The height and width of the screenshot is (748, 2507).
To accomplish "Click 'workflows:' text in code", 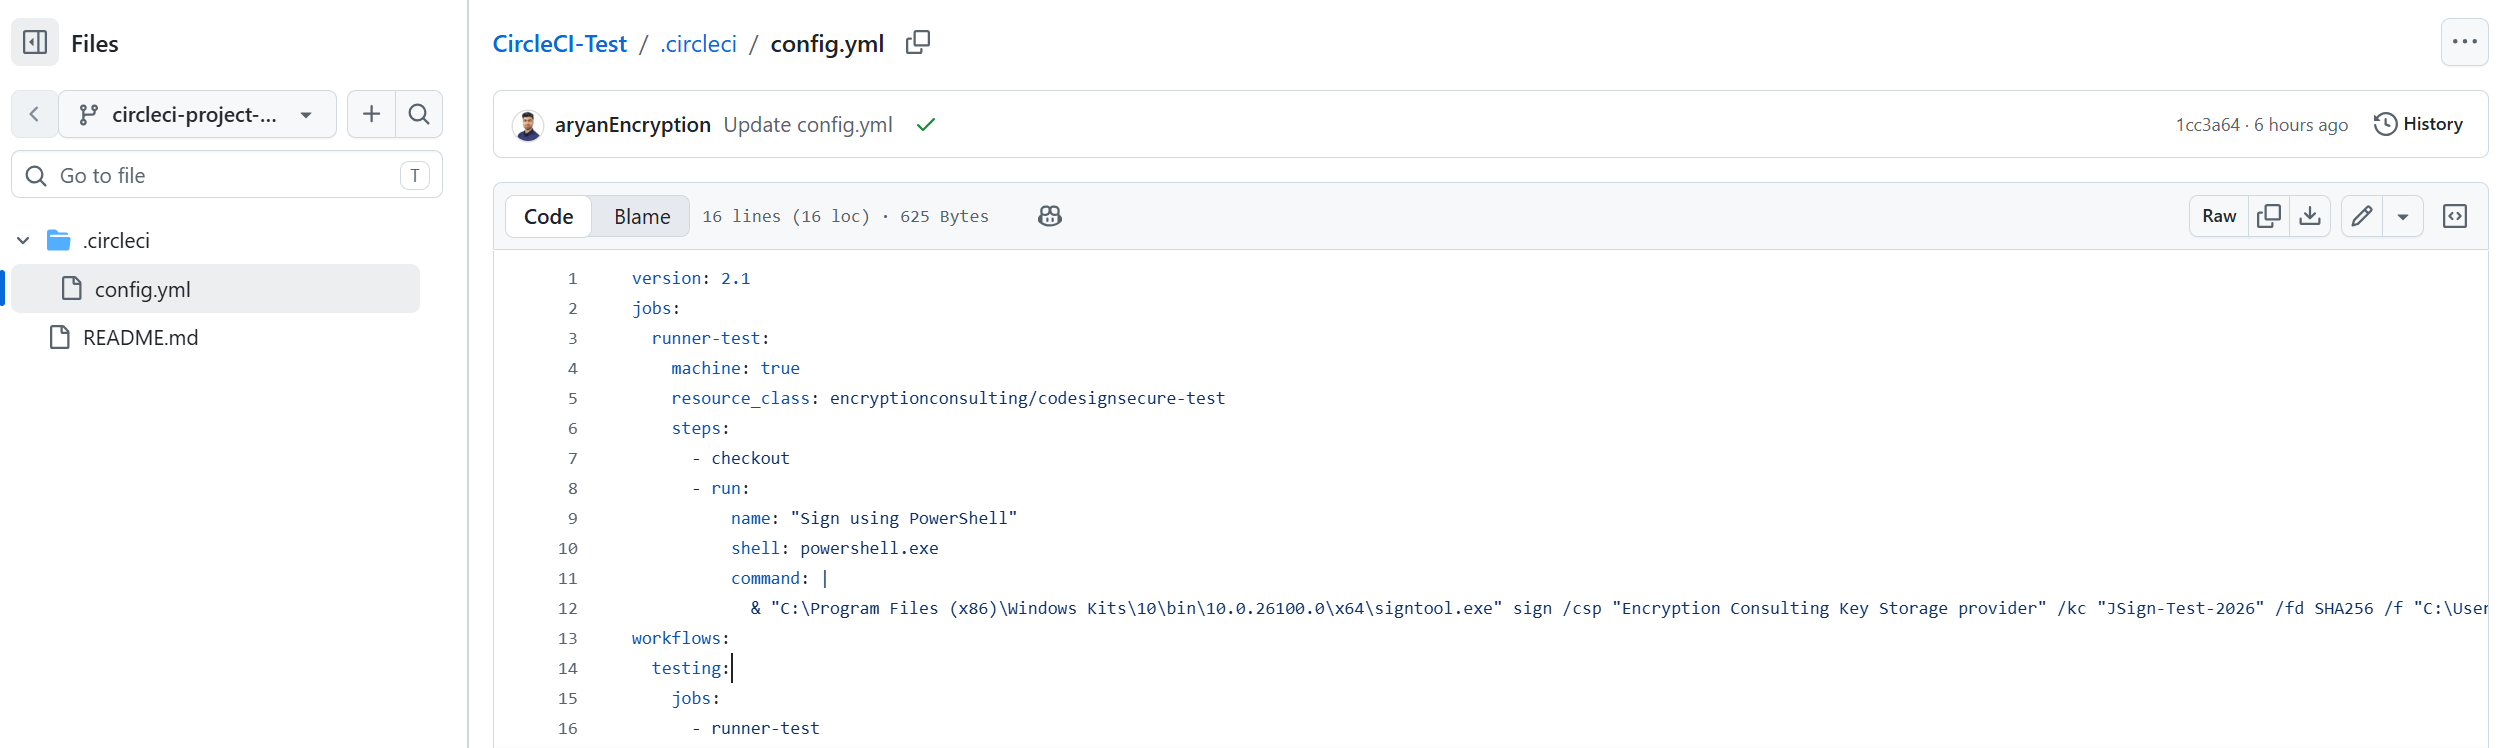I will point(681,639).
